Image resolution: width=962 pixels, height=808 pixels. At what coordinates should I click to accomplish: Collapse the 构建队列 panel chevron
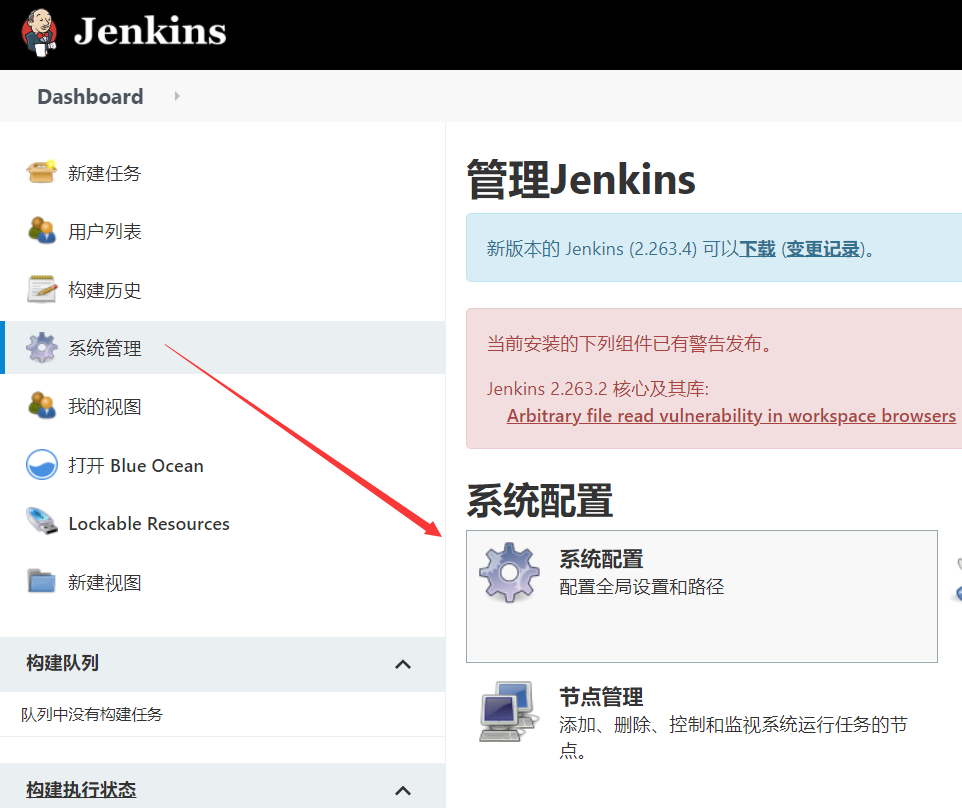click(x=403, y=664)
